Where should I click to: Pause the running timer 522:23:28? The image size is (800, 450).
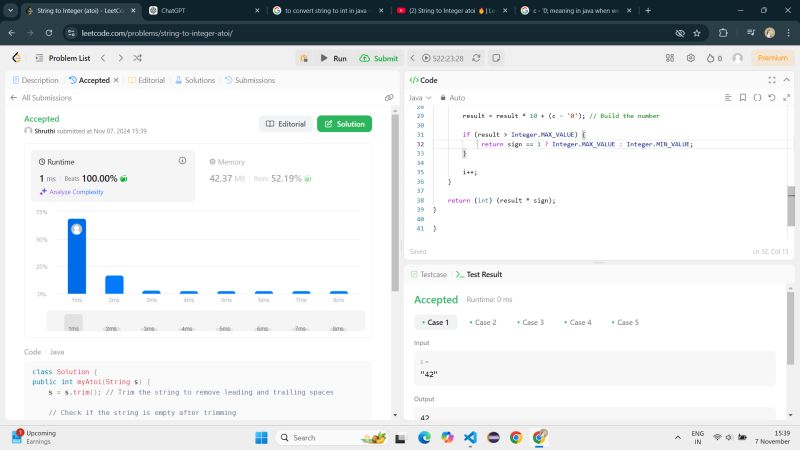[443, 58]
